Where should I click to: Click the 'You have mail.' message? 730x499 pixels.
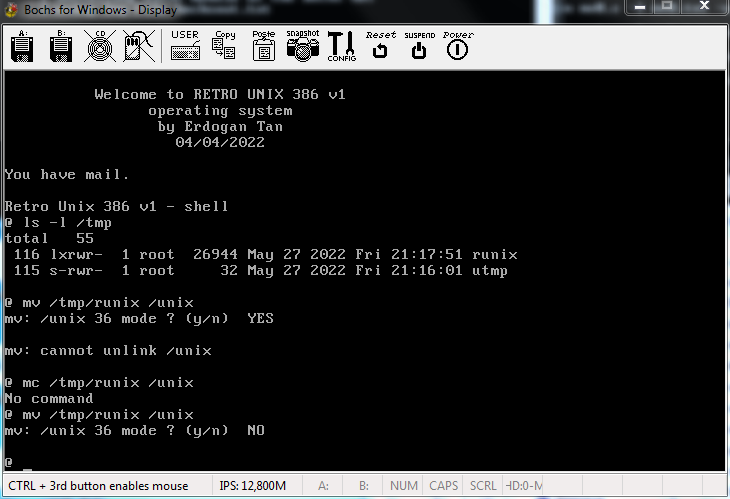click(67, 175)
